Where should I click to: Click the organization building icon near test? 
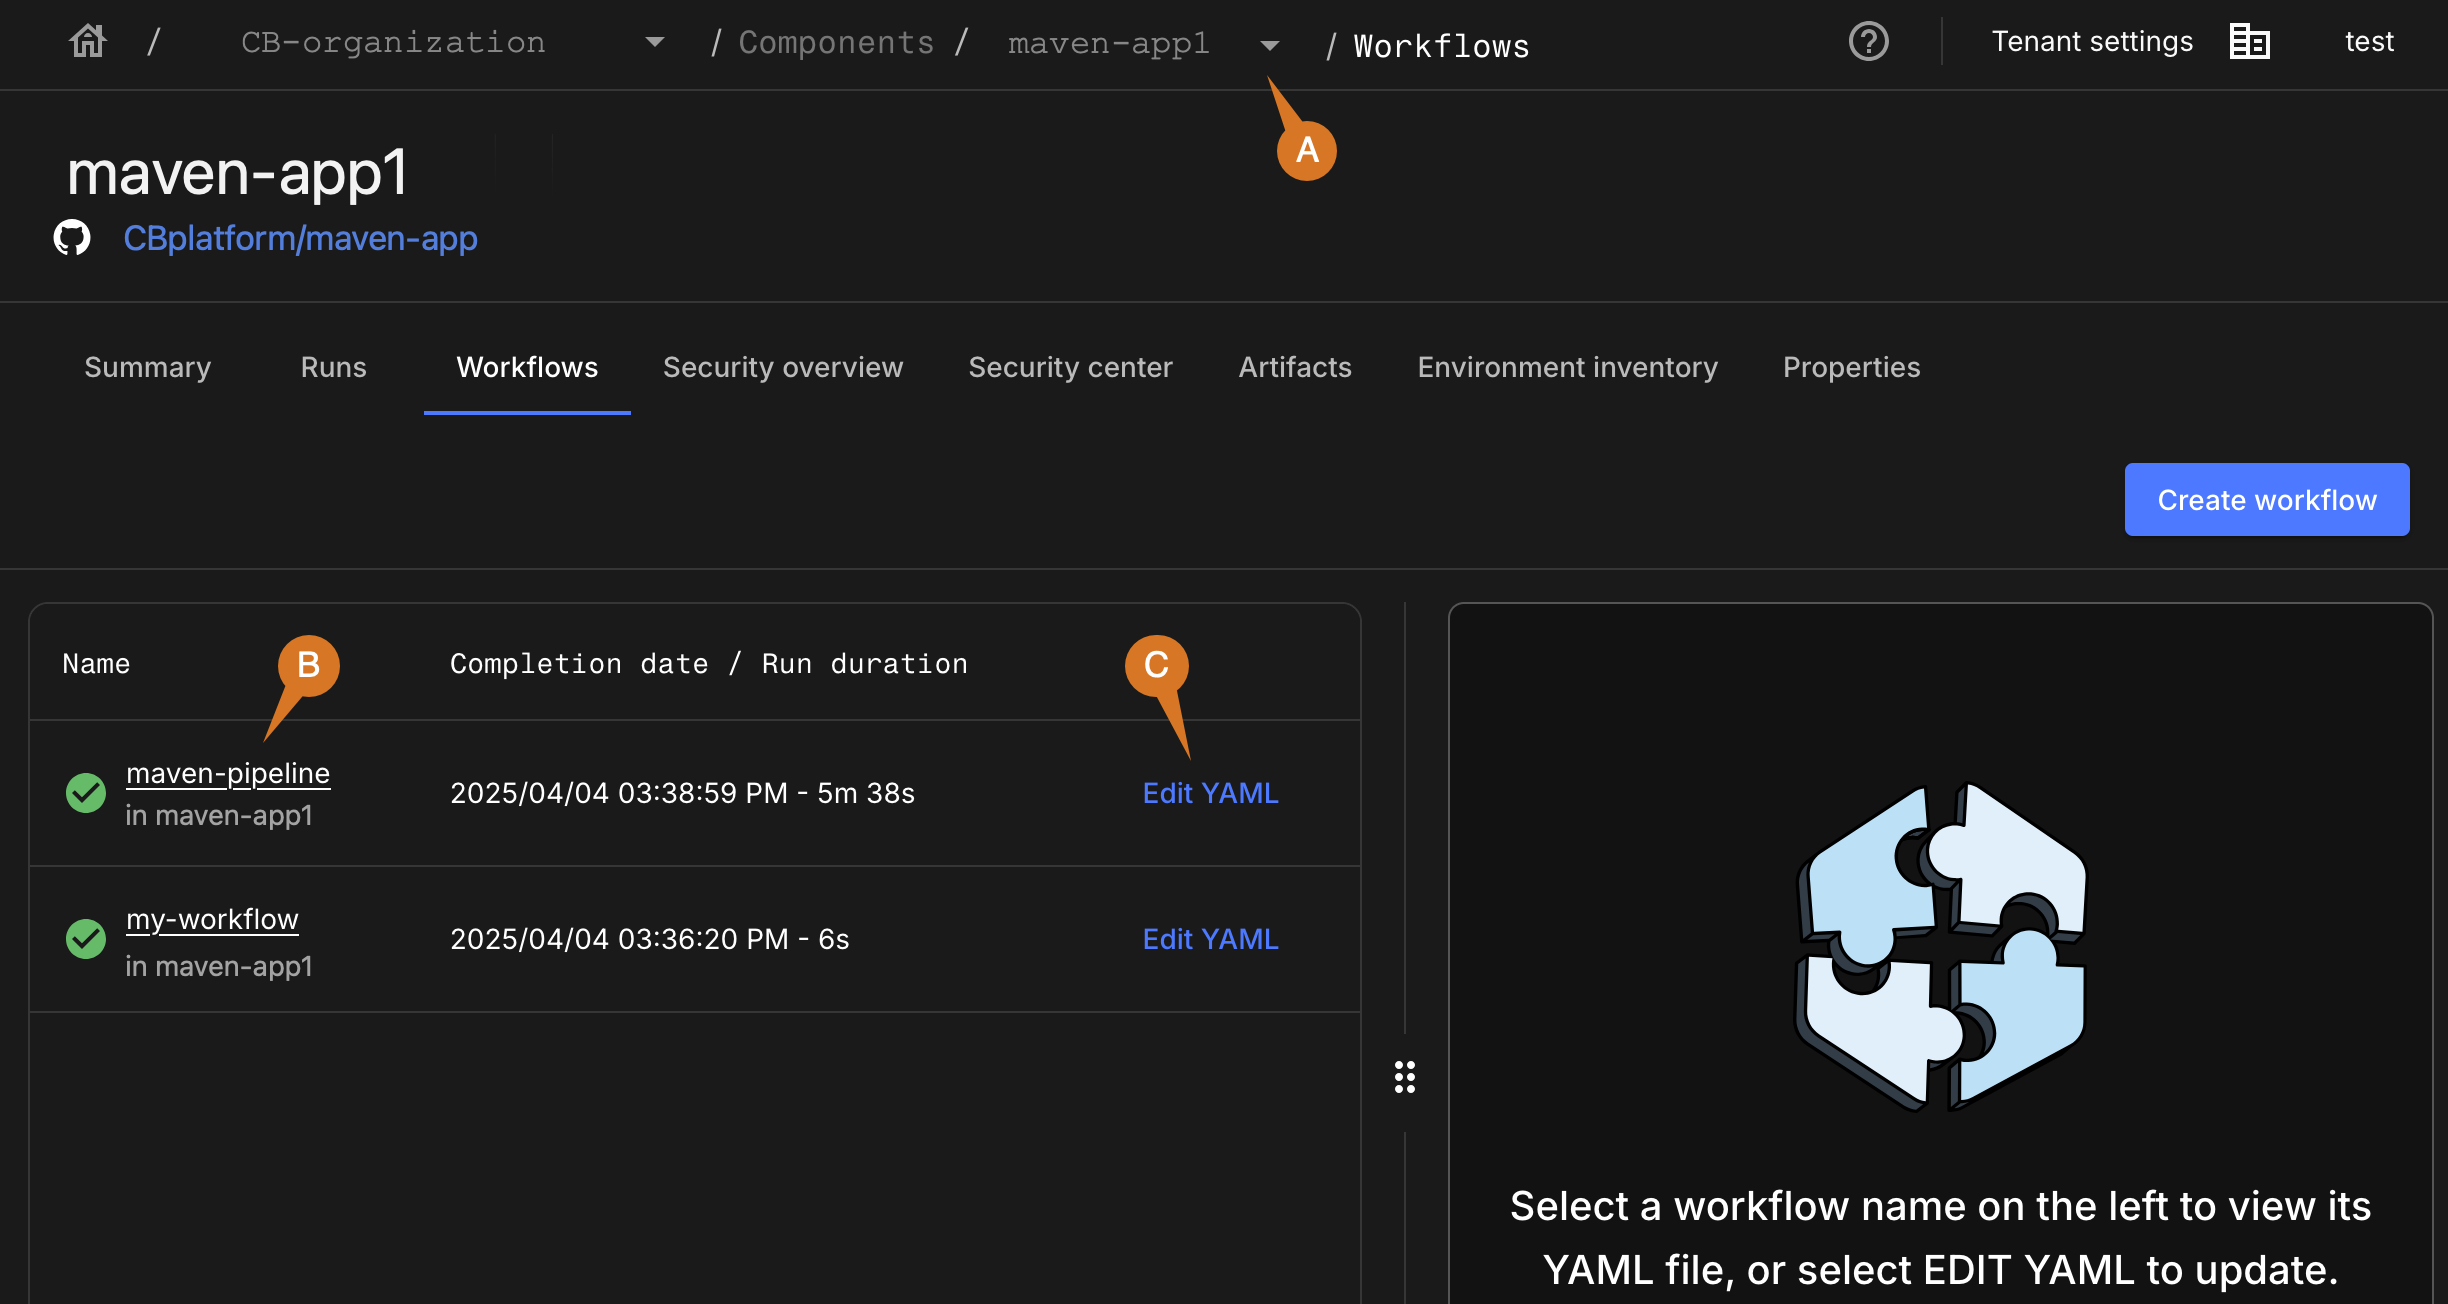pyautogui.click(x=2251, y=41)
